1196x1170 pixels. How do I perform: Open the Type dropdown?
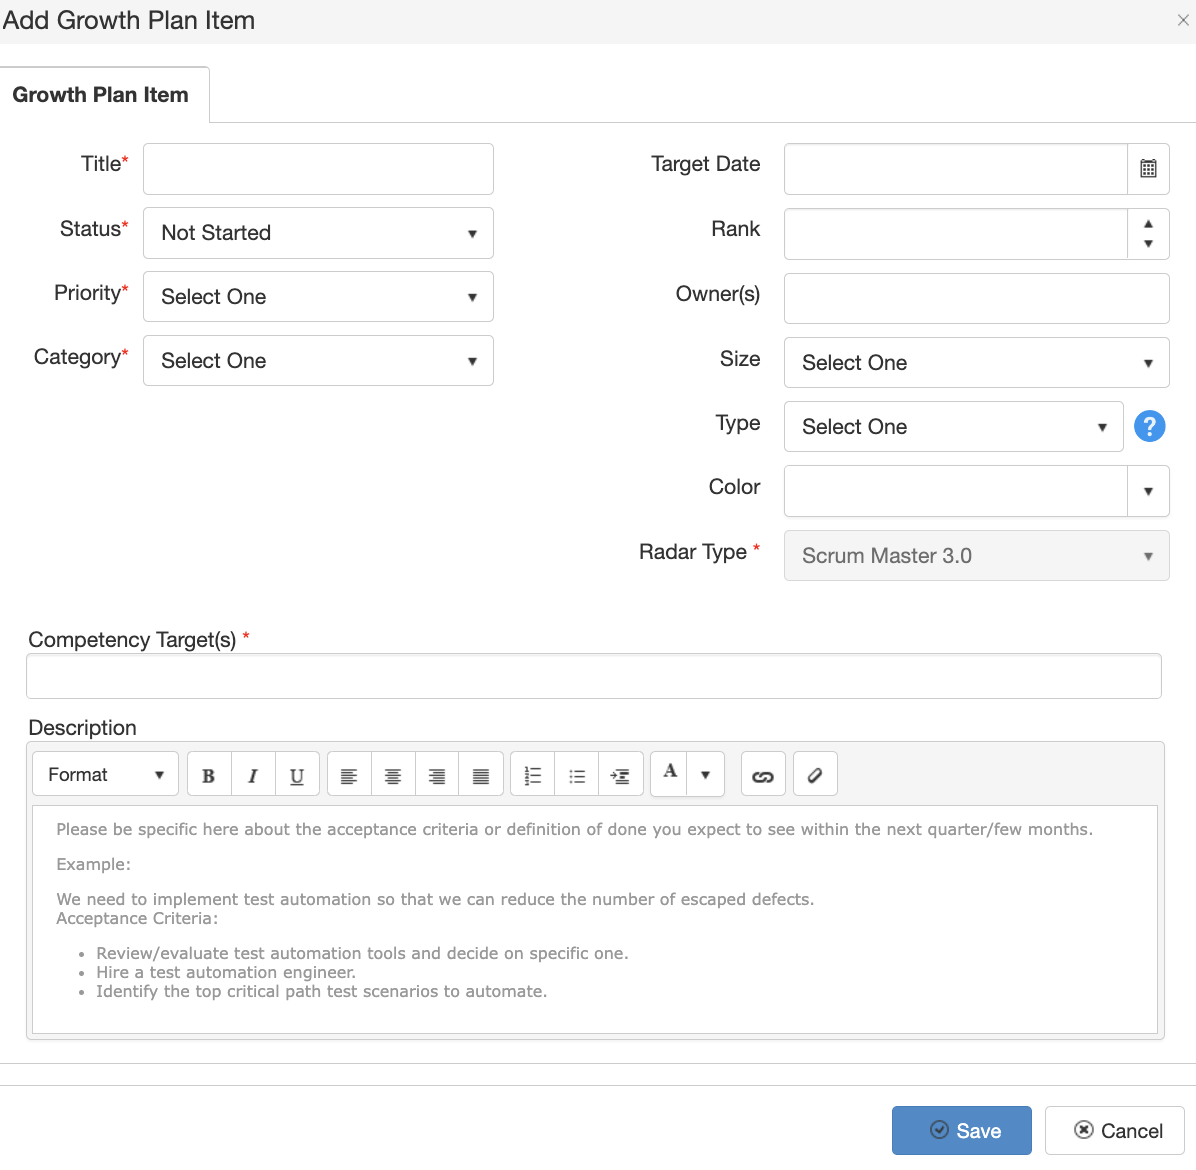(953, 427)
